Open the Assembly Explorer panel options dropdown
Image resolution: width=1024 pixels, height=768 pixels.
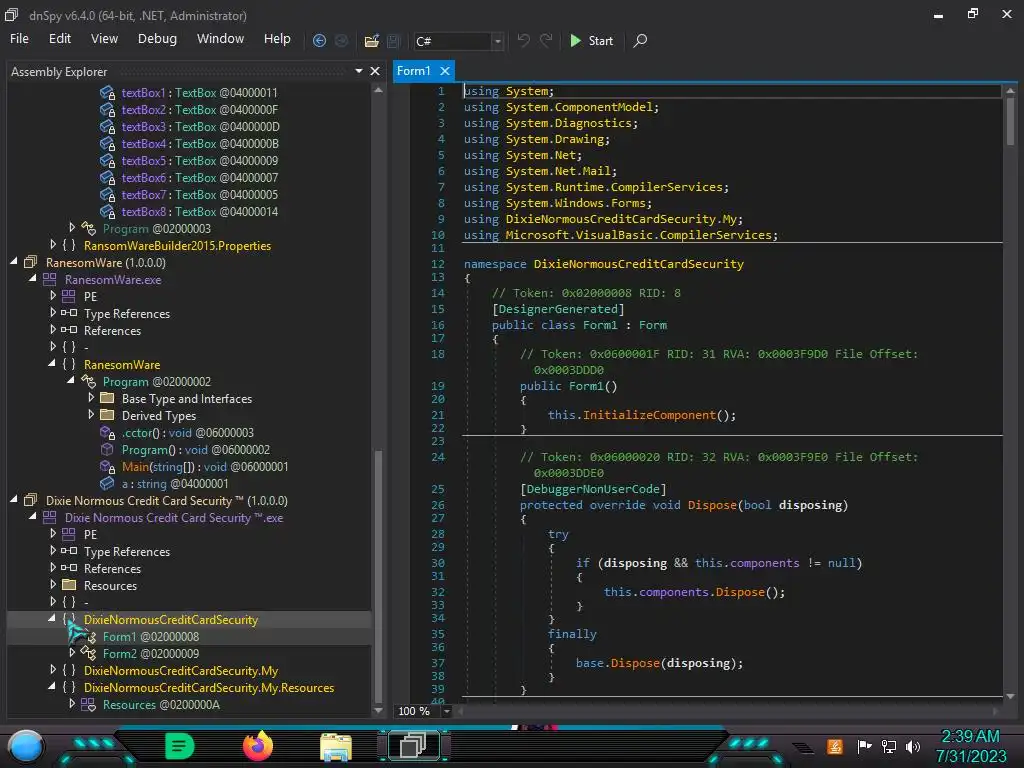(359, 71)
